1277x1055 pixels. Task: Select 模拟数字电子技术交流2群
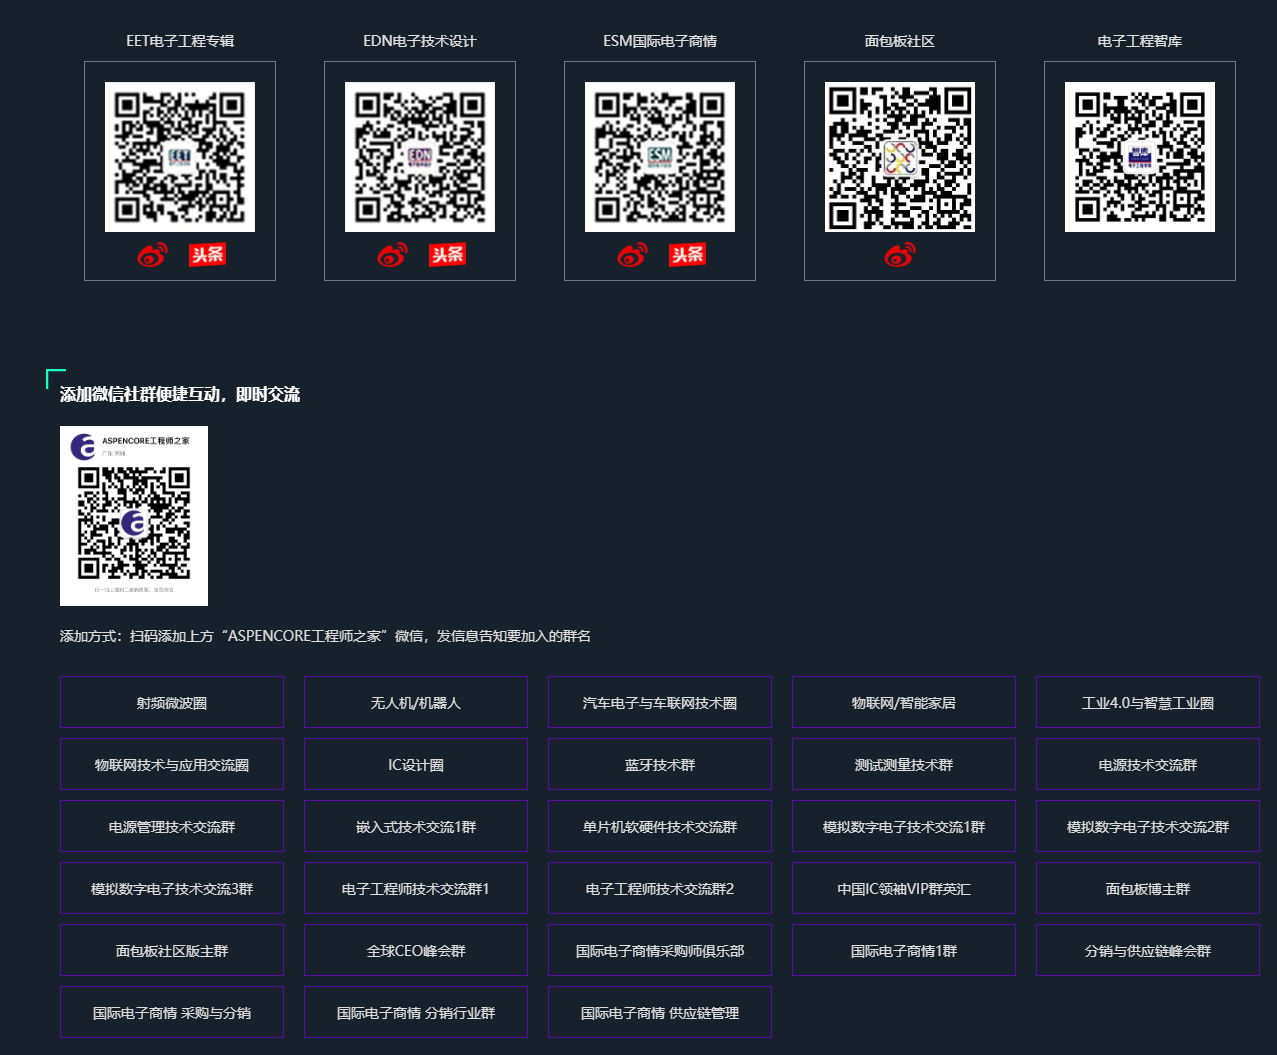click(1148, 826)
